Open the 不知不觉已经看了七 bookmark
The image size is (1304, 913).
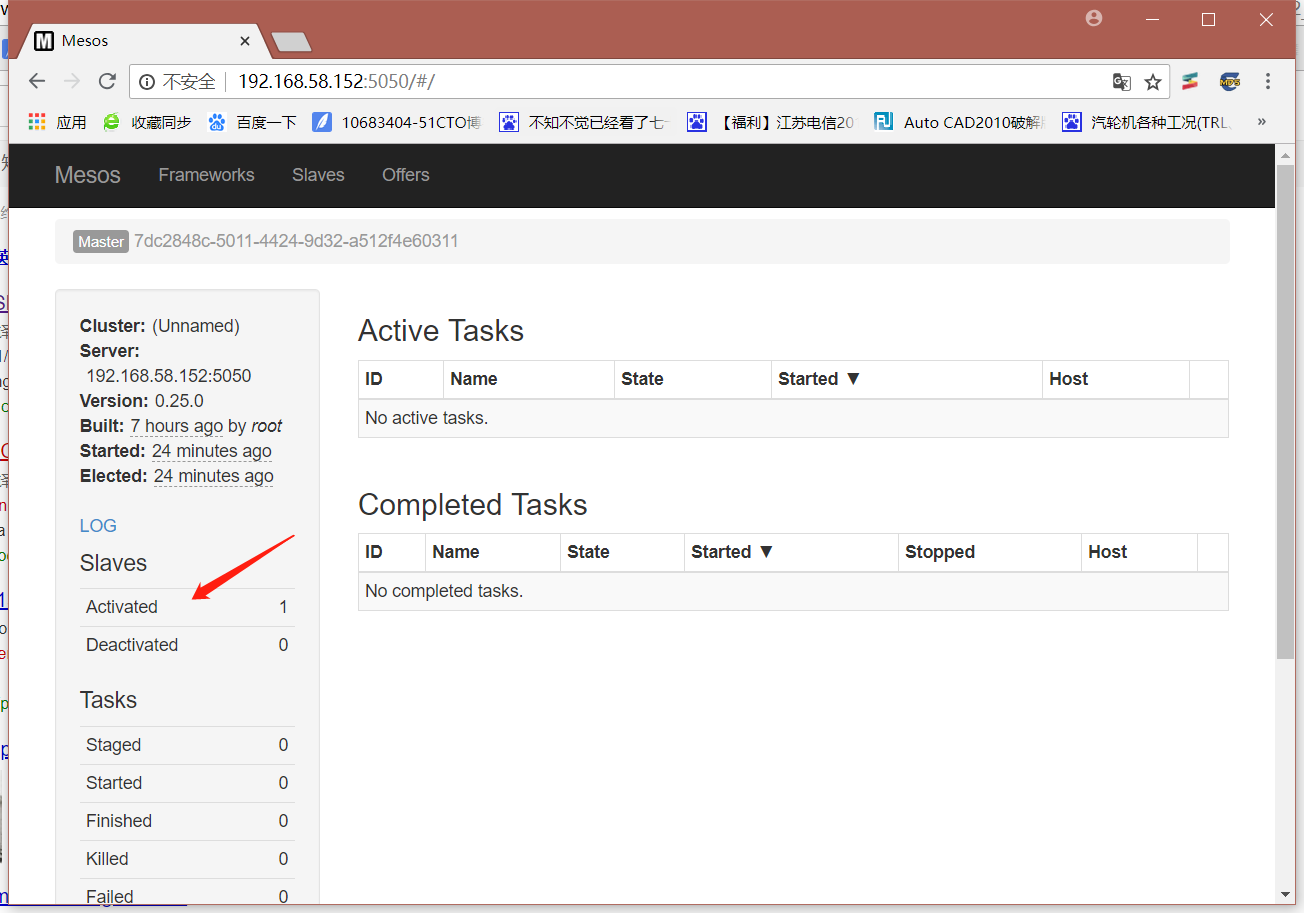point(584,122)
